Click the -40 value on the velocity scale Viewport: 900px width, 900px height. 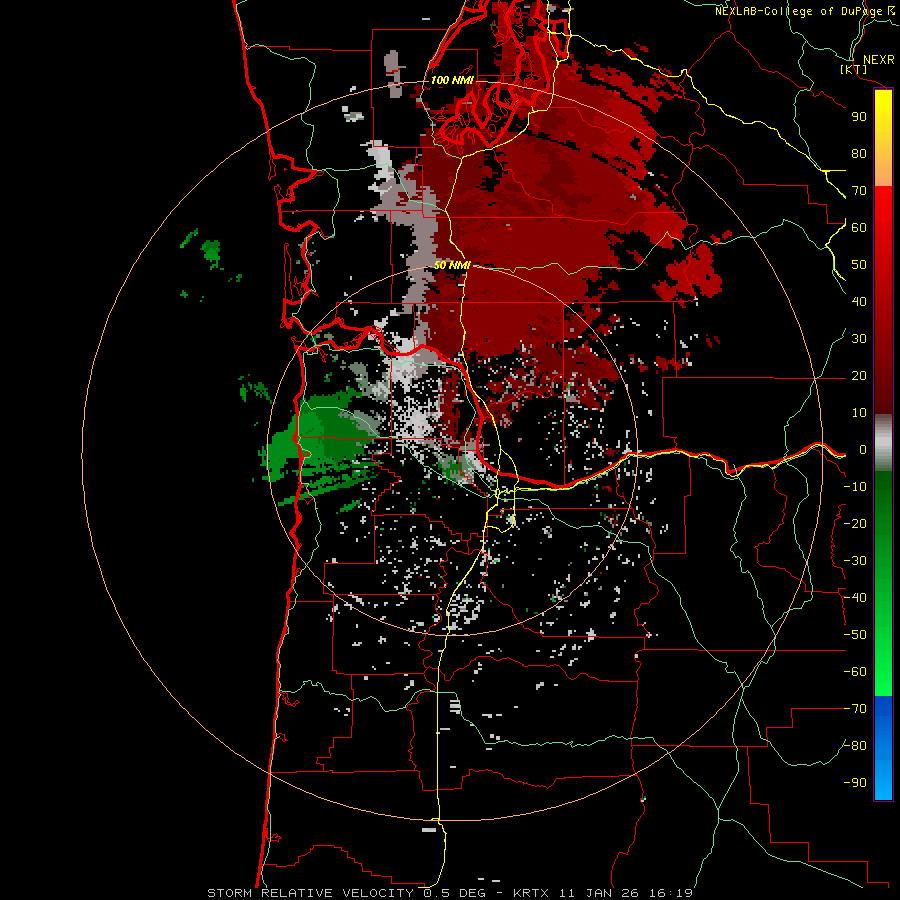pos(855,598)
